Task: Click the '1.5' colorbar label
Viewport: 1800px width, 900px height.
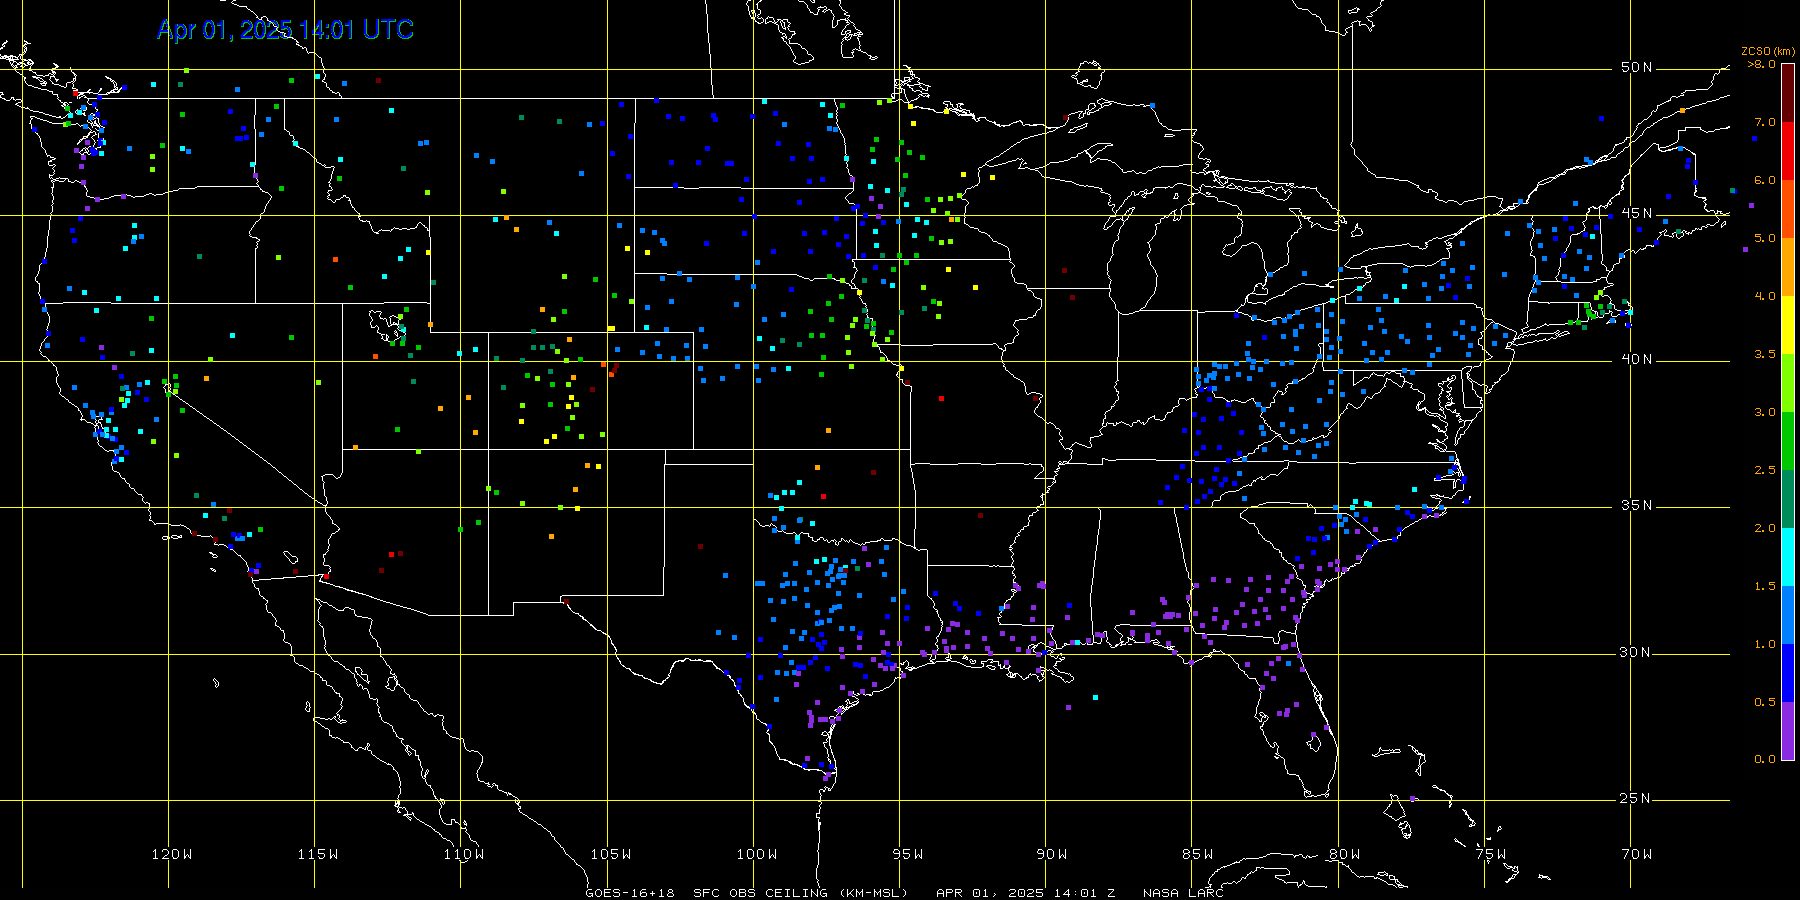Action: (1765, 586)
